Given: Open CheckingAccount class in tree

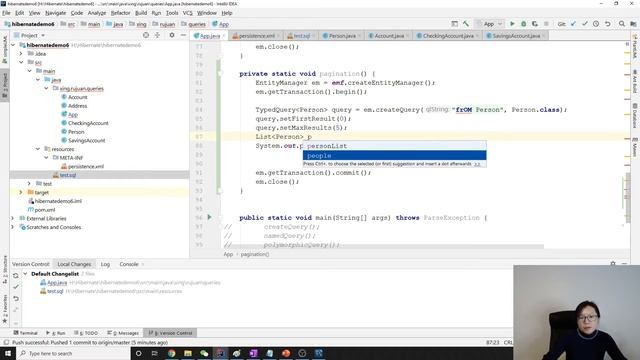Looking at the screenshot, I should pyautogui.click(x=88, y=123).
